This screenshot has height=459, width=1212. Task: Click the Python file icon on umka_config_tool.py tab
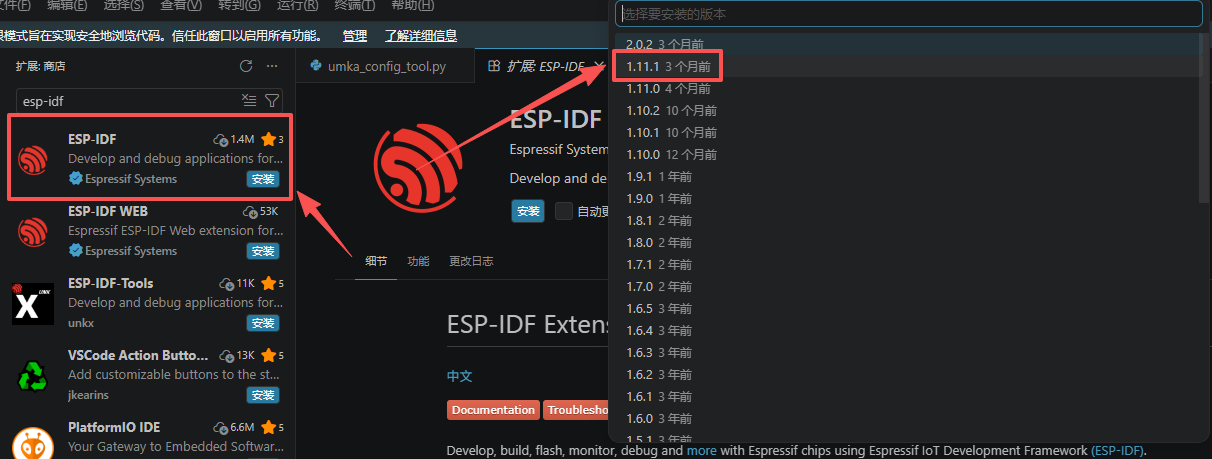[317, 66]
